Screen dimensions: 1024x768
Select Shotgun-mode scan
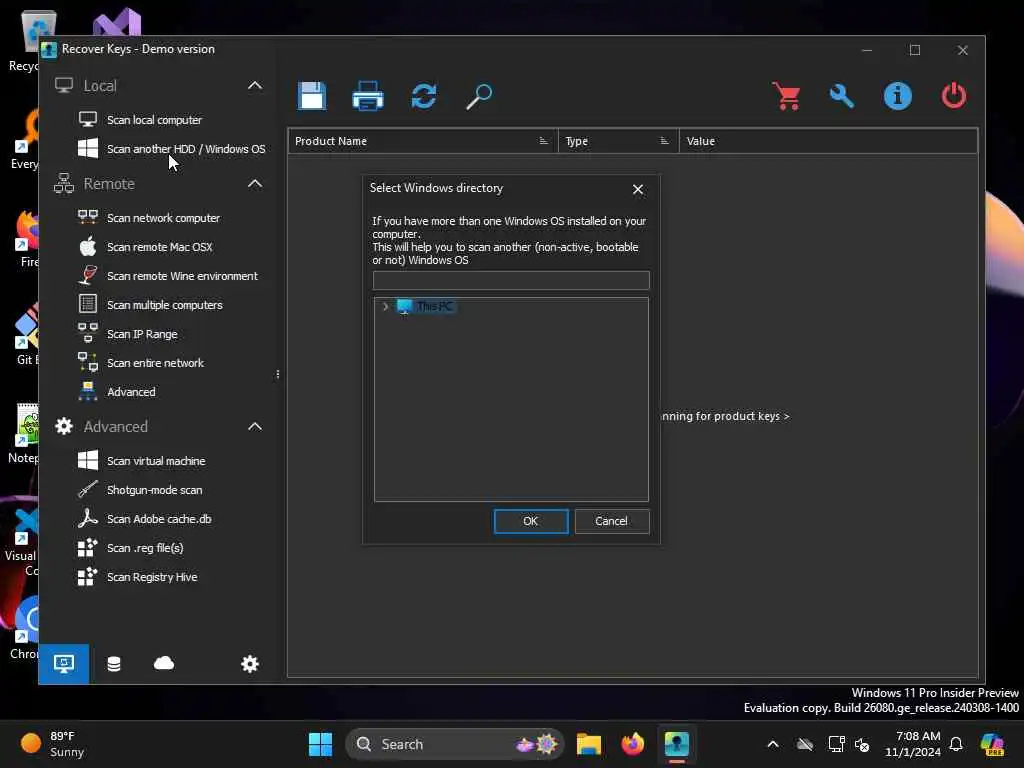coord(154,490)
